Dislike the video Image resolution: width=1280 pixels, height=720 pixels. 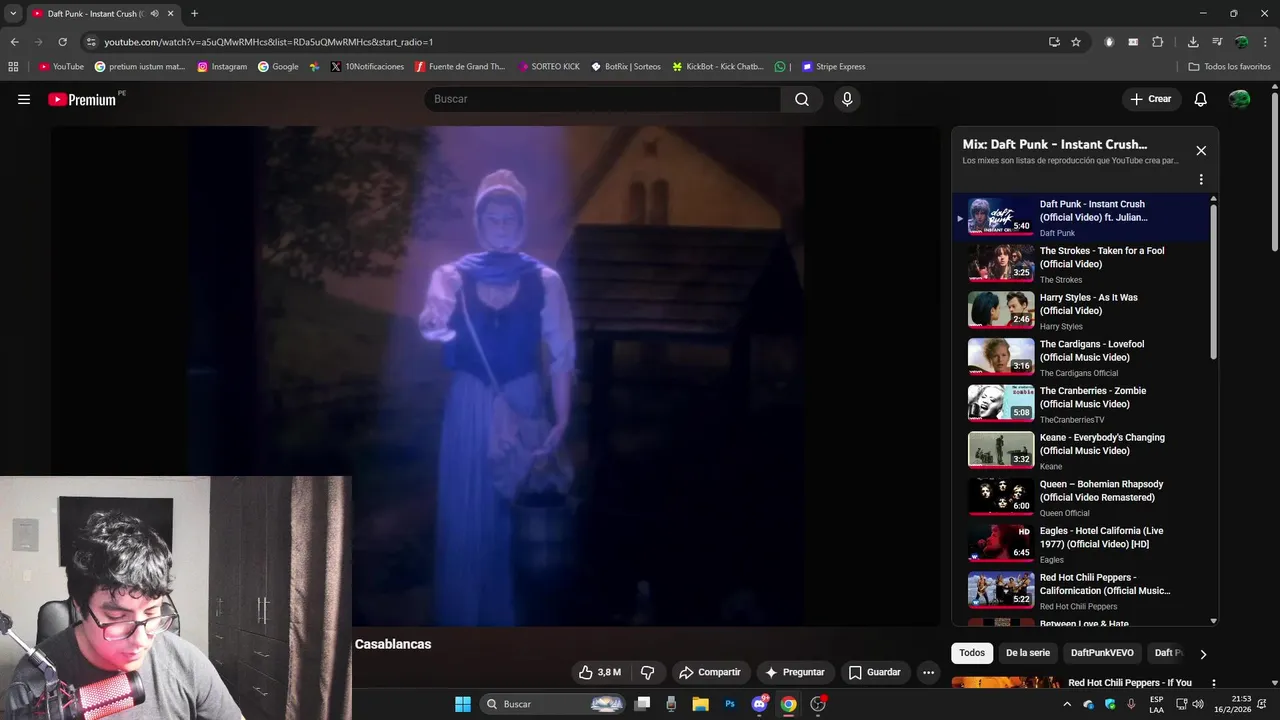click(647, 672)
